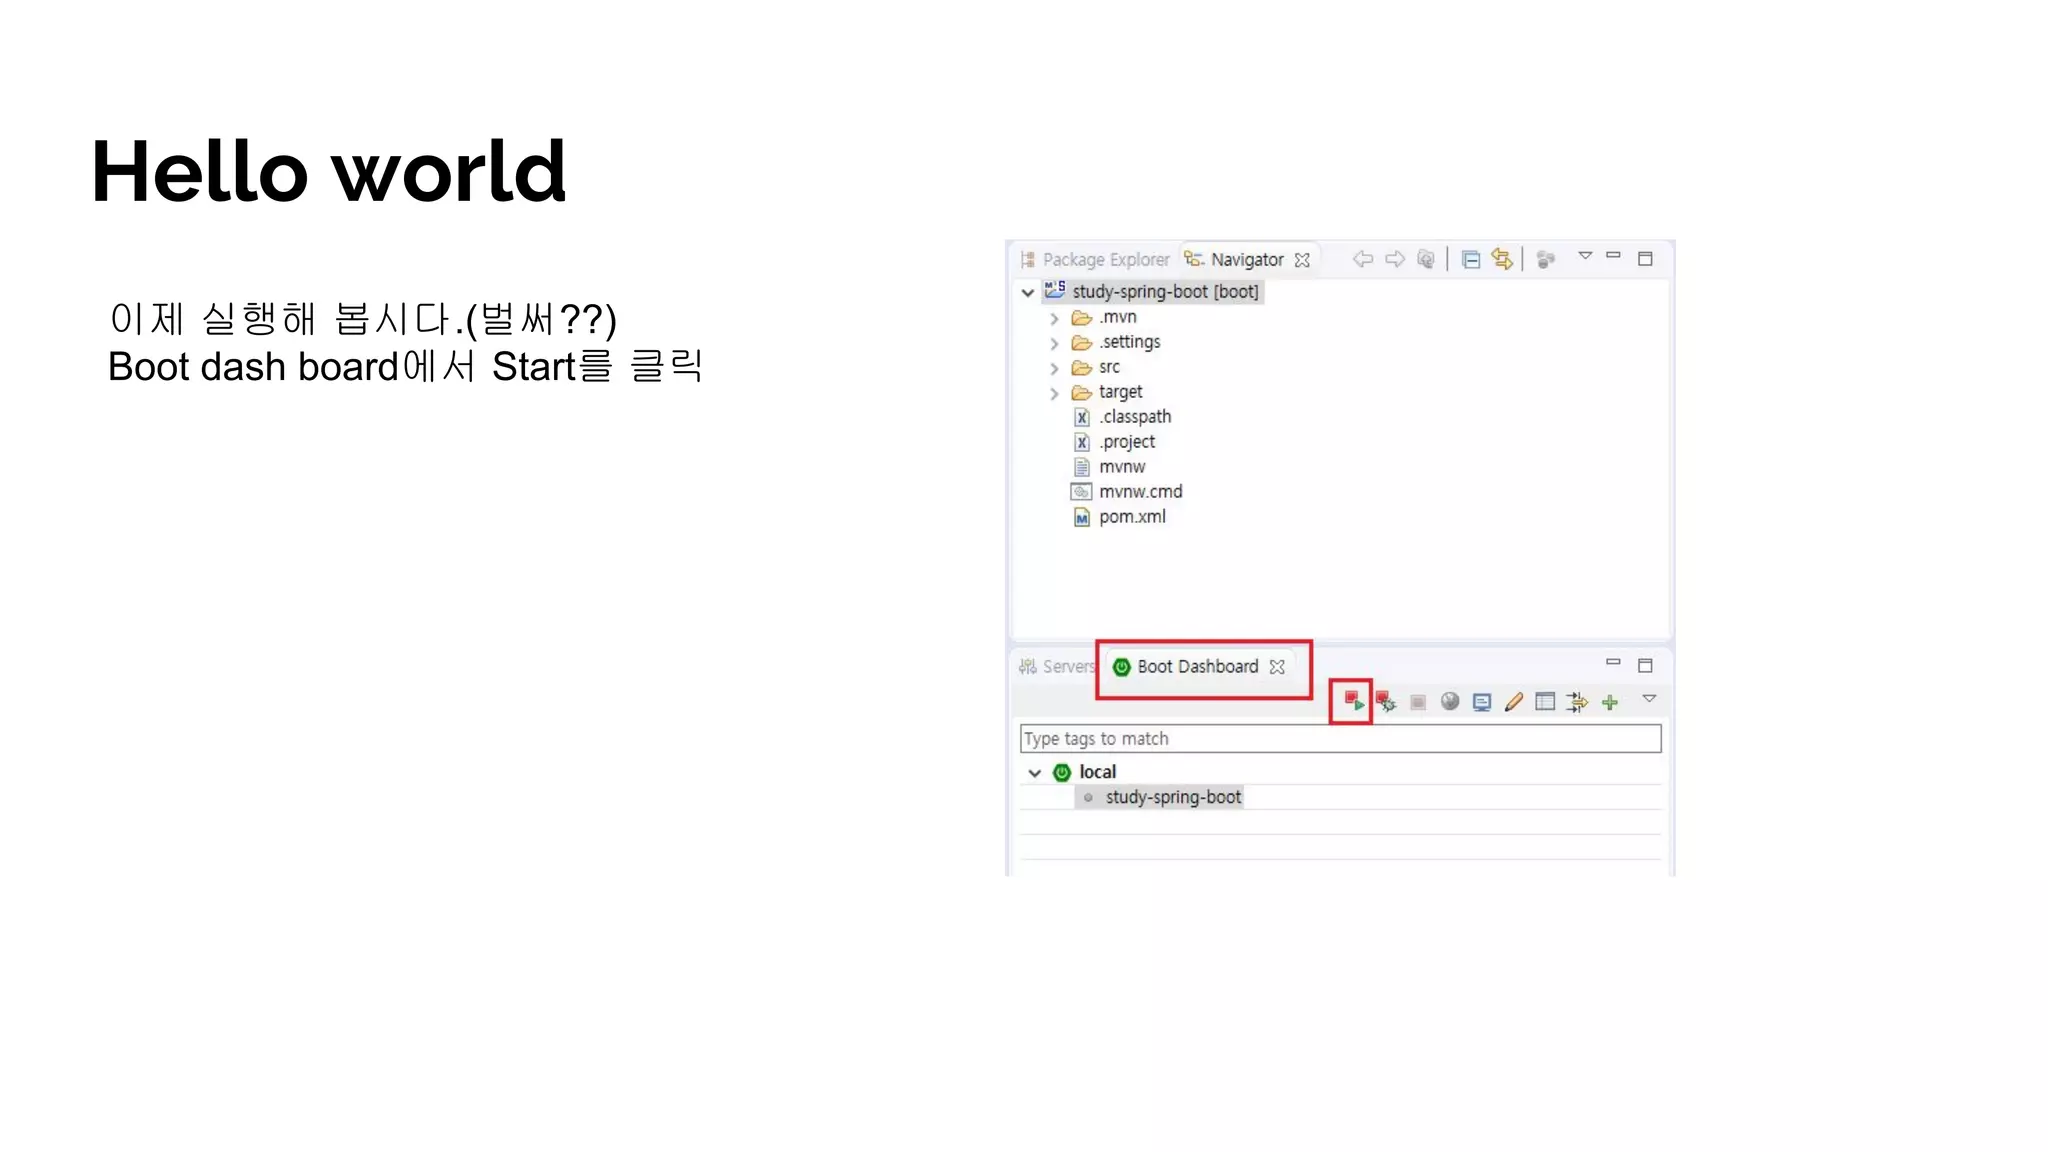The height and width of the screenshot is (1152, 2048).
Task: Click the green plus add target icon
Action: tap(1610, 703)
